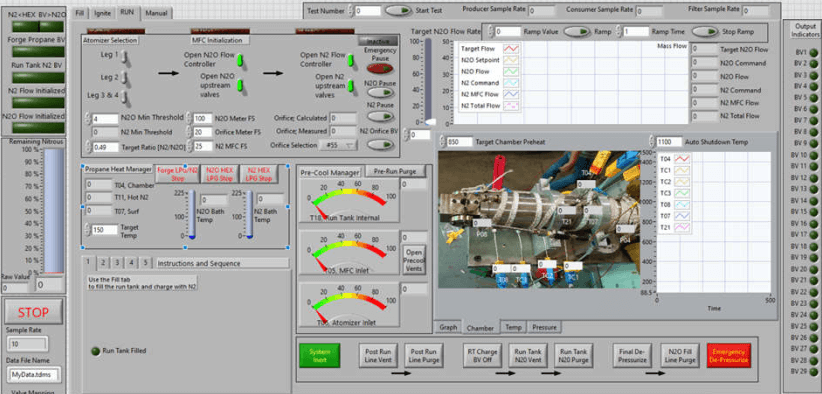Viewport: 822px width, 394px height.
Task: Switch to the Fill tab
Action: (80, 12)
